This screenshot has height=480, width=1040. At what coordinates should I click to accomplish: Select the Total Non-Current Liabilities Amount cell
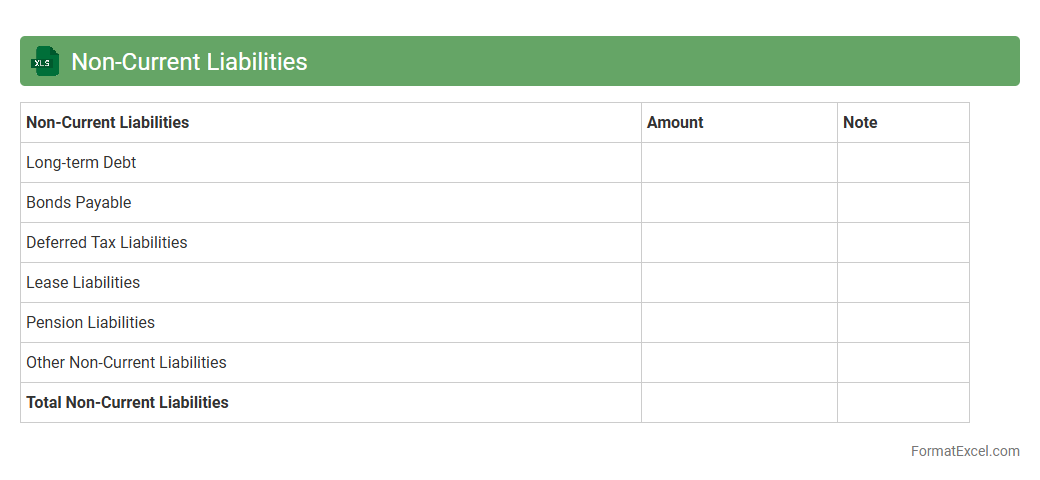coord(739,403)
